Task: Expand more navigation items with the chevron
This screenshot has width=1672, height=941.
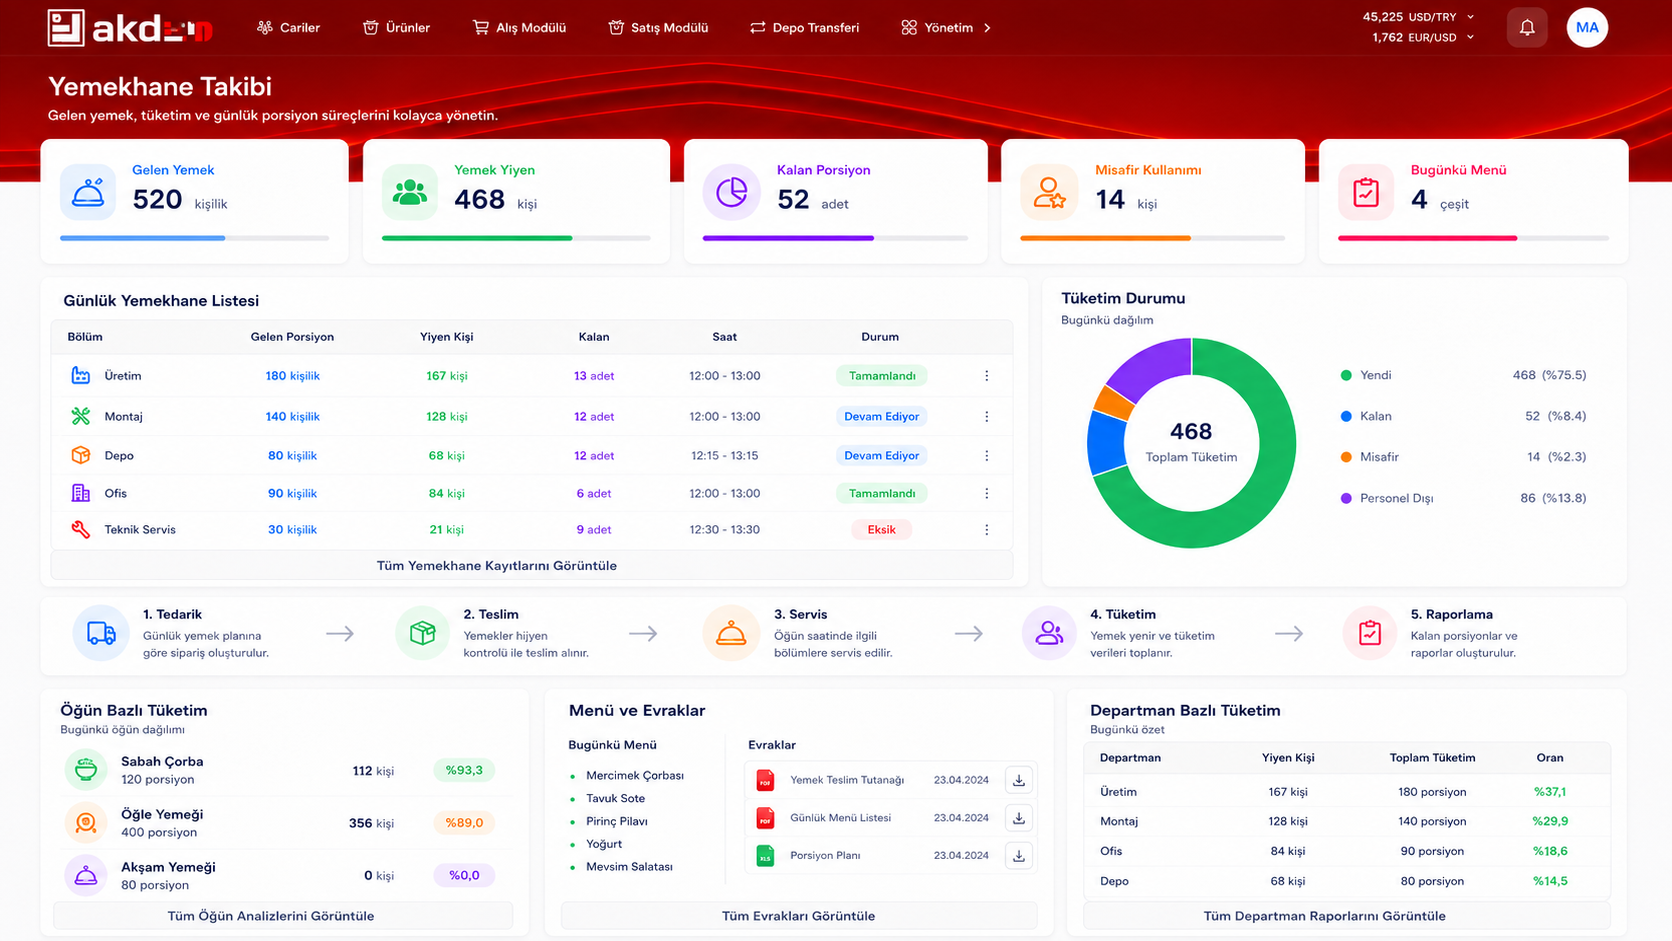Action: [987, 28]
